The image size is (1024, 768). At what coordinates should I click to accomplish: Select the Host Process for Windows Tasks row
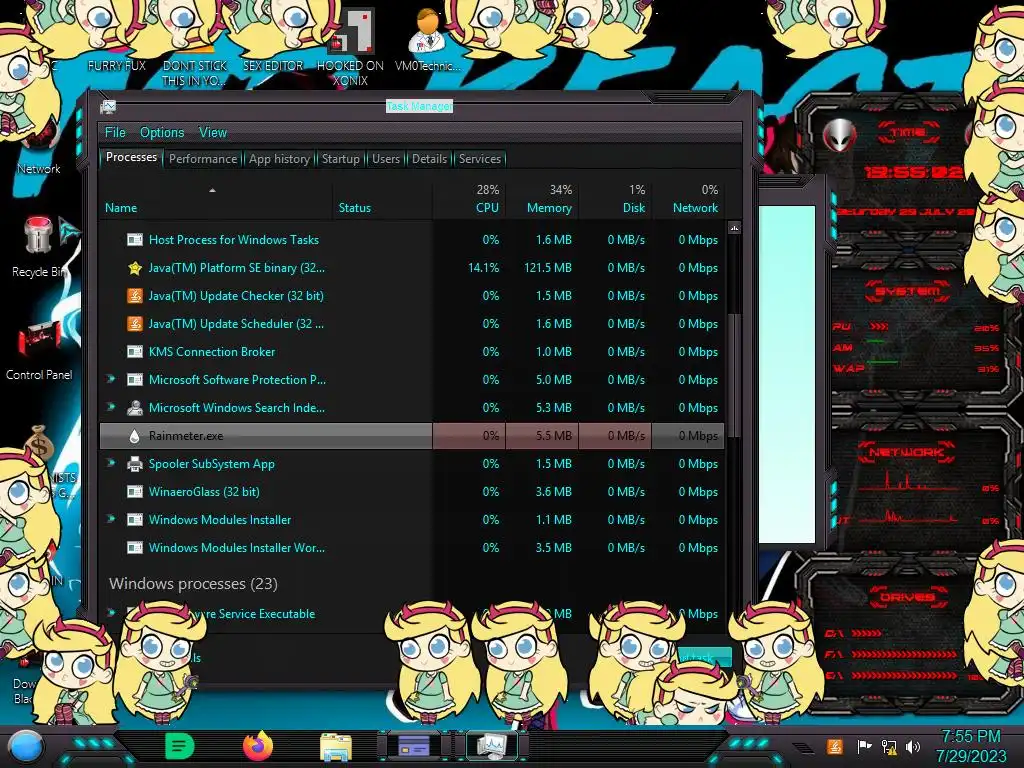pyautogui.click(x=412, y=240)
